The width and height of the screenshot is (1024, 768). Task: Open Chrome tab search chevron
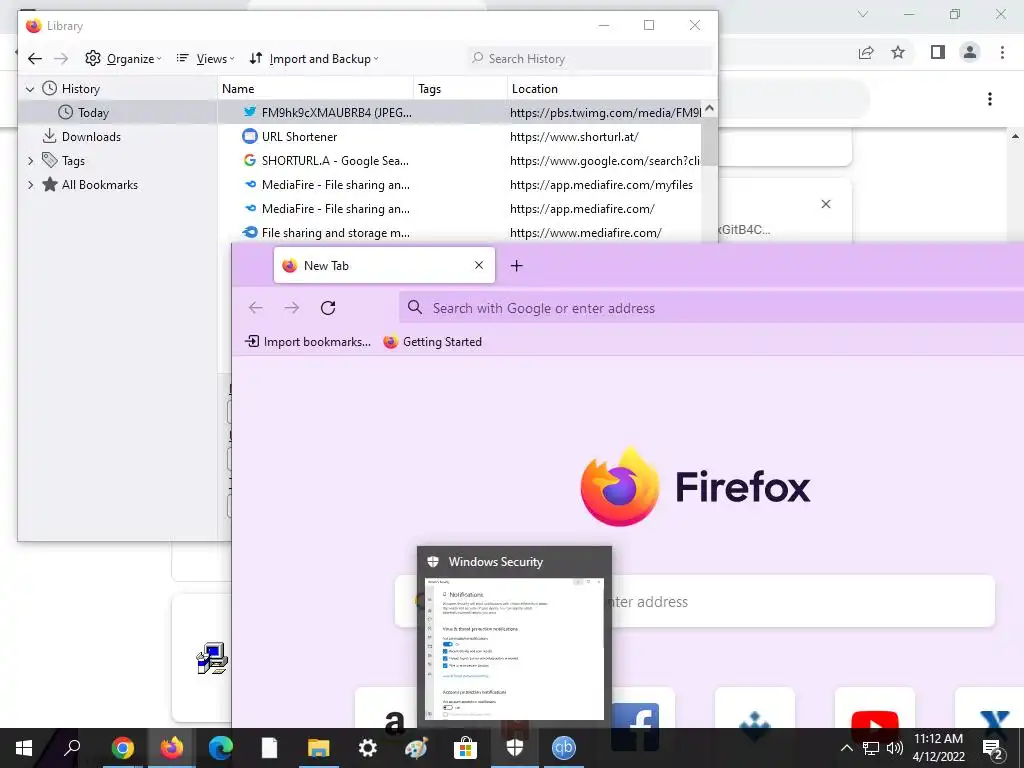863,14
